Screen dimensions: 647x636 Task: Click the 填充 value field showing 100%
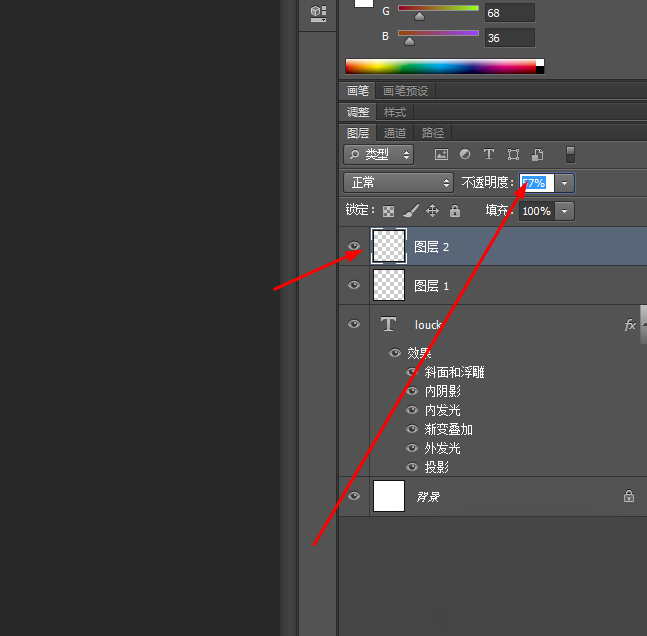[536, 211]
